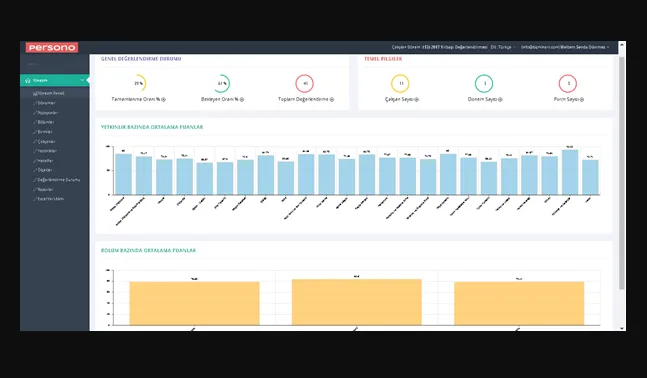Open the Meltem Sevda Dönmez user dropdown

tap(565, 47)
